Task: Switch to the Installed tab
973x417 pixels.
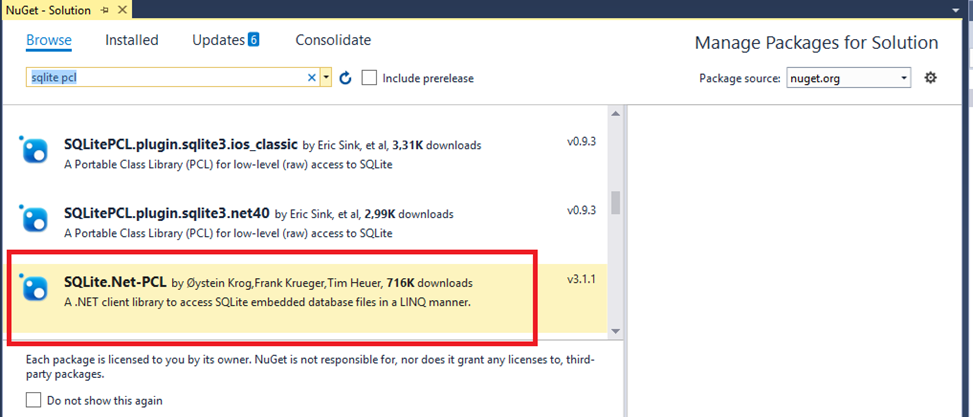Action: point(132,41)
